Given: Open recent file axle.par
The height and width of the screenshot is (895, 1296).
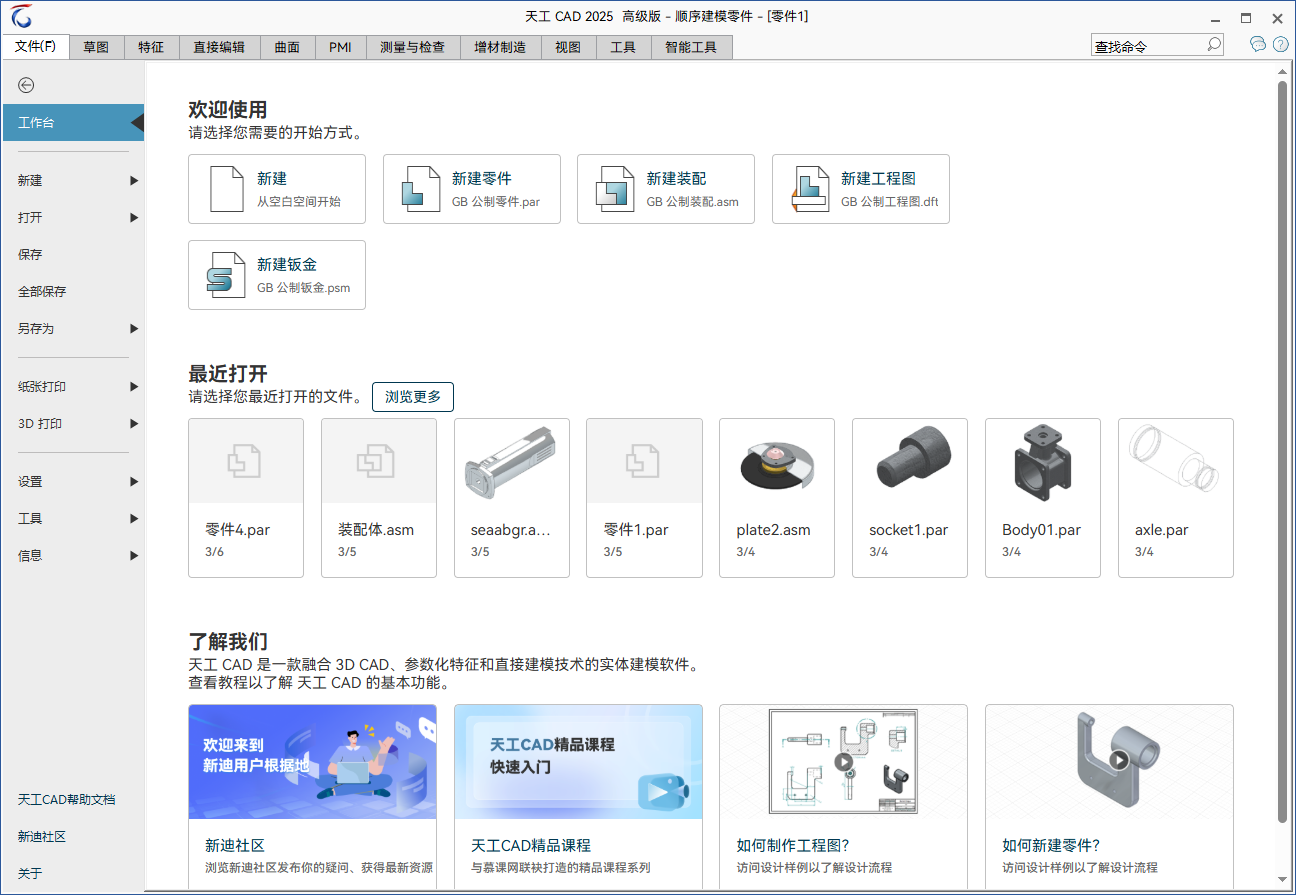Looking at the screenshot, I should 1176,498.
